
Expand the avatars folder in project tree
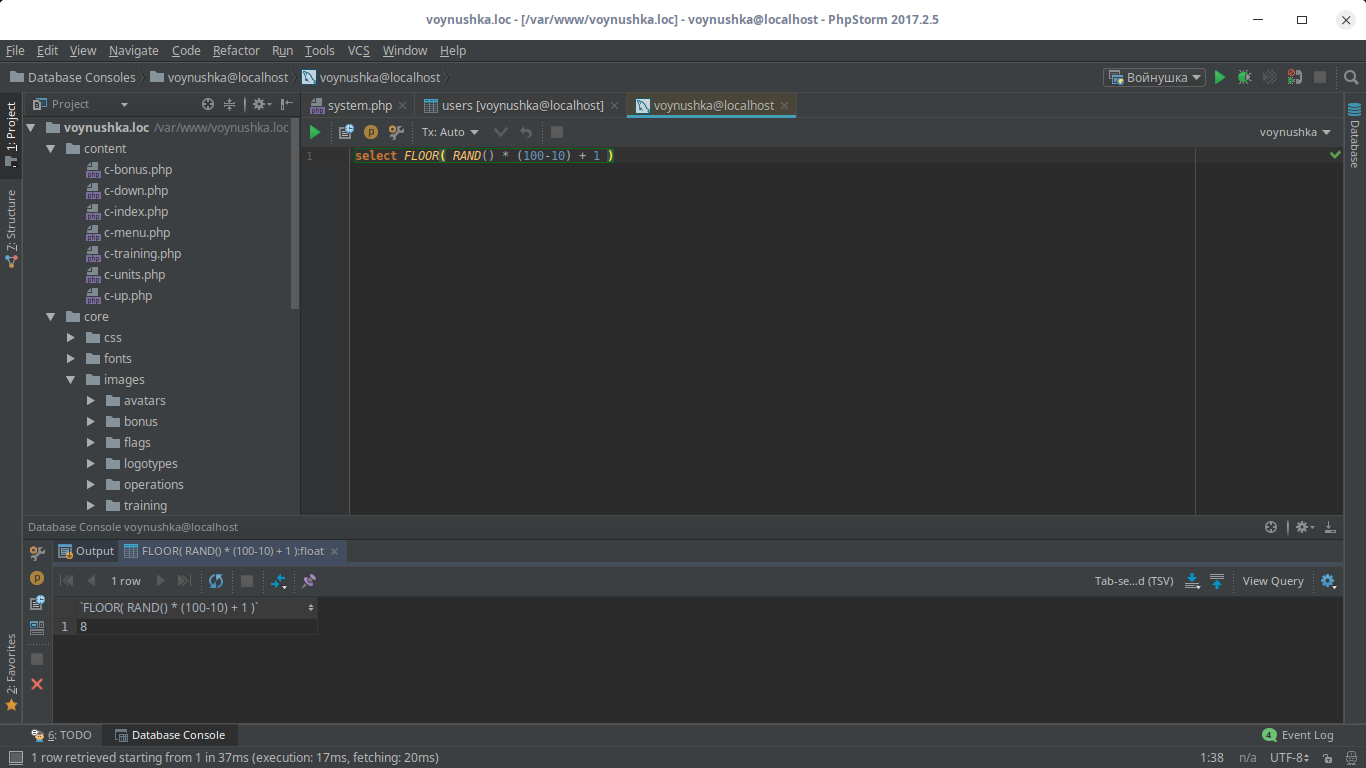tap(91, 401)
